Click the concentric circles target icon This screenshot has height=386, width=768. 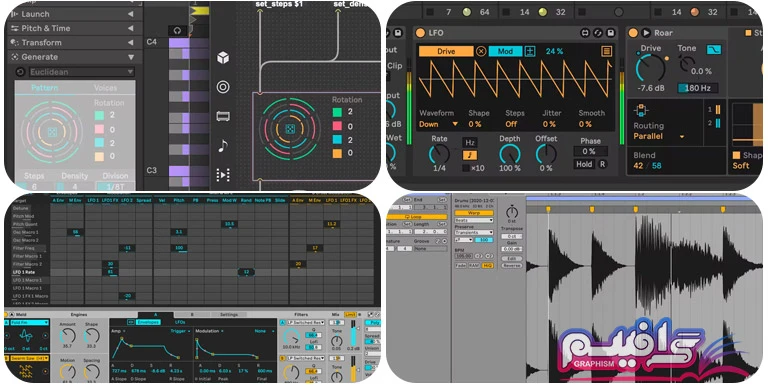[x=223, y=87]
